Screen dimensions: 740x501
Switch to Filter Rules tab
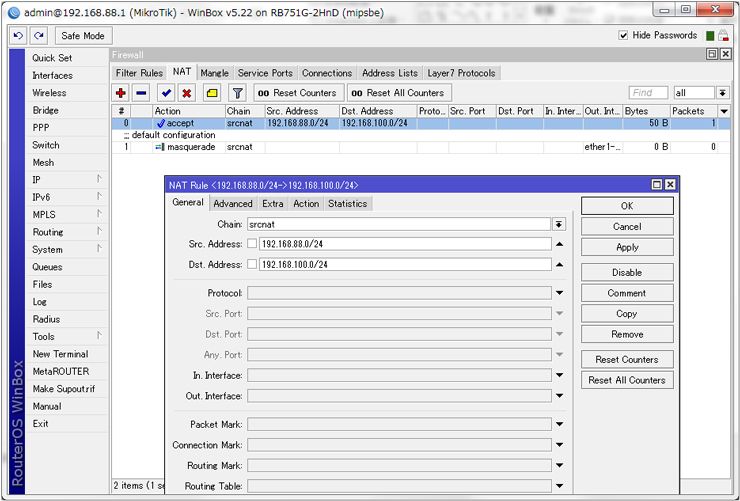[139, 73]
